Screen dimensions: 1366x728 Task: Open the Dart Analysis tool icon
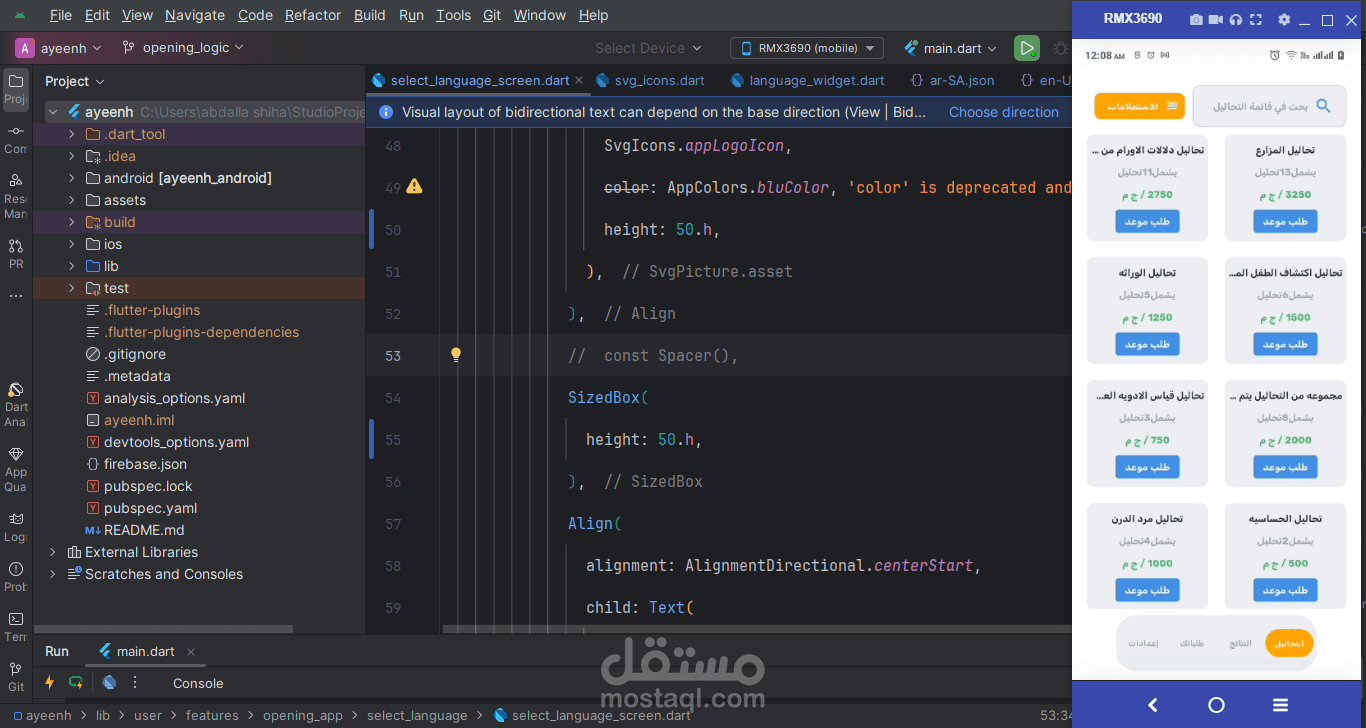click(x=16, y=391)
